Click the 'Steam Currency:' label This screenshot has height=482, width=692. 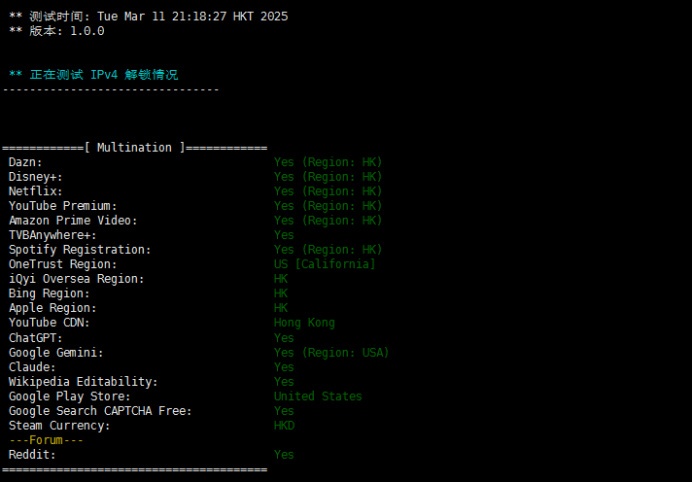pos(59,425)
